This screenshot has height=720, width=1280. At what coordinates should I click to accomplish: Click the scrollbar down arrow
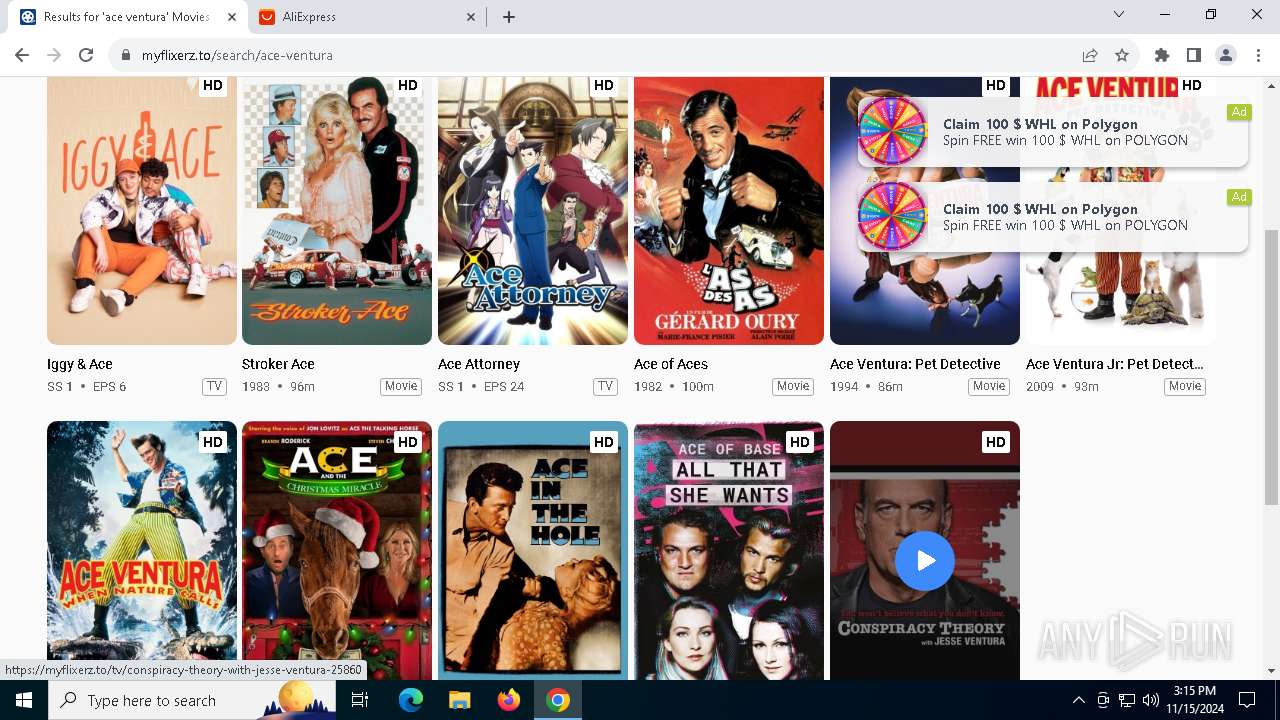pos(1272,671)
